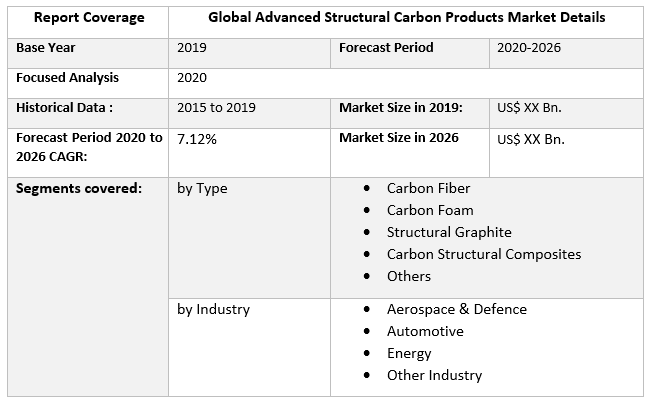The height and width of the screenshot is (407, 651).
Task: Select the Forecast Period label
Action: [385, 48]
